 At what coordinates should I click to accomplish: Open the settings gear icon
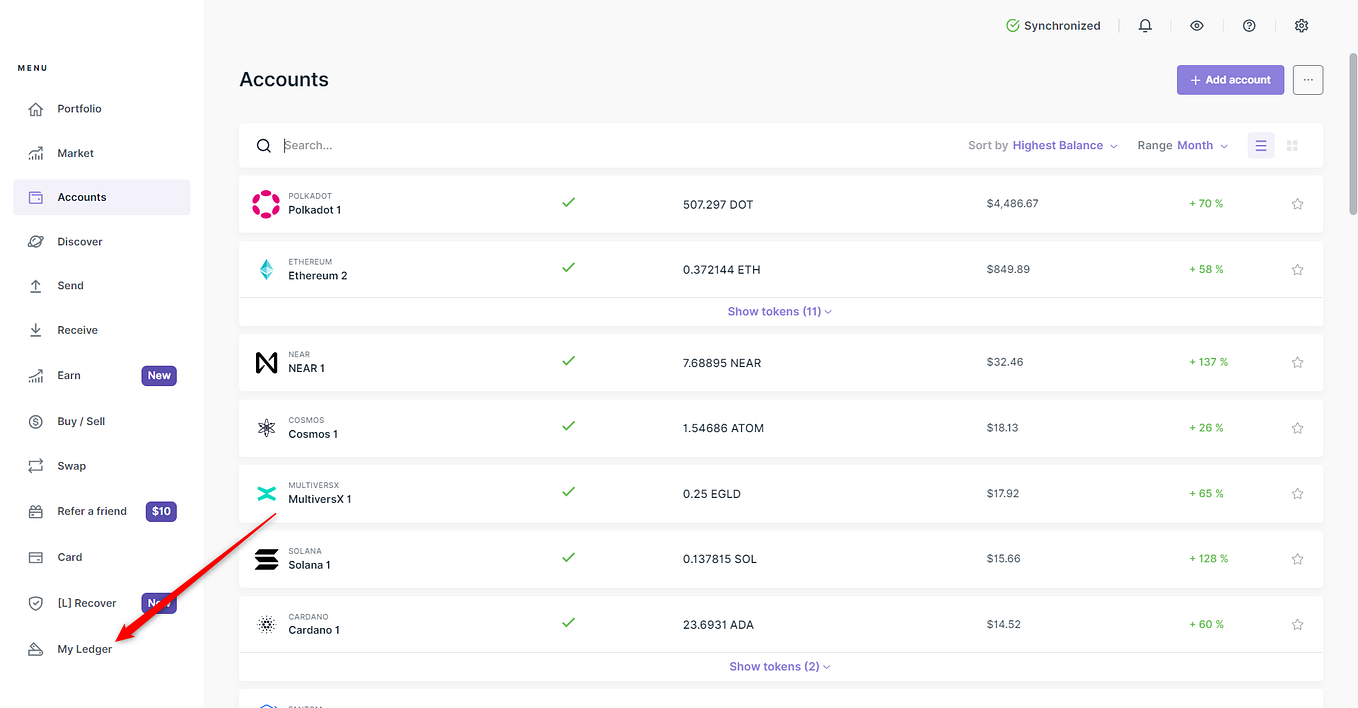[x=1301, y=26]
